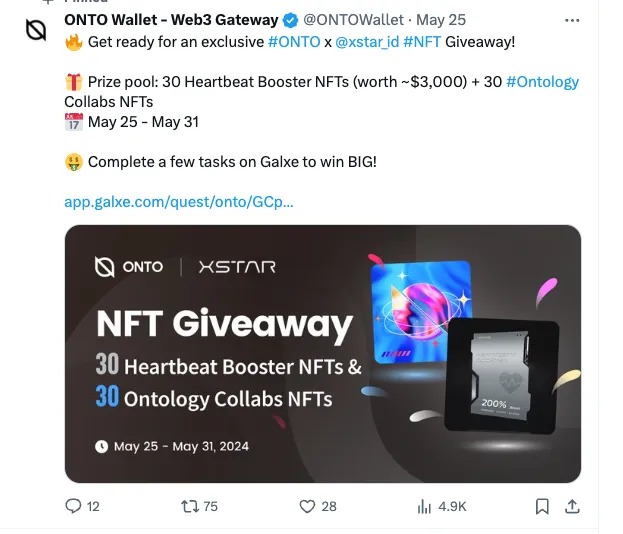623x534 pixels.
Task: Click the blue verified badge
Action: pyautogui.click(x=288, y=20)
